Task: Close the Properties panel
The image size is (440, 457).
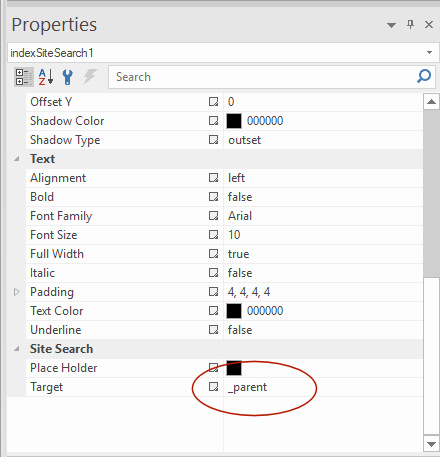Action: [429, 24]
